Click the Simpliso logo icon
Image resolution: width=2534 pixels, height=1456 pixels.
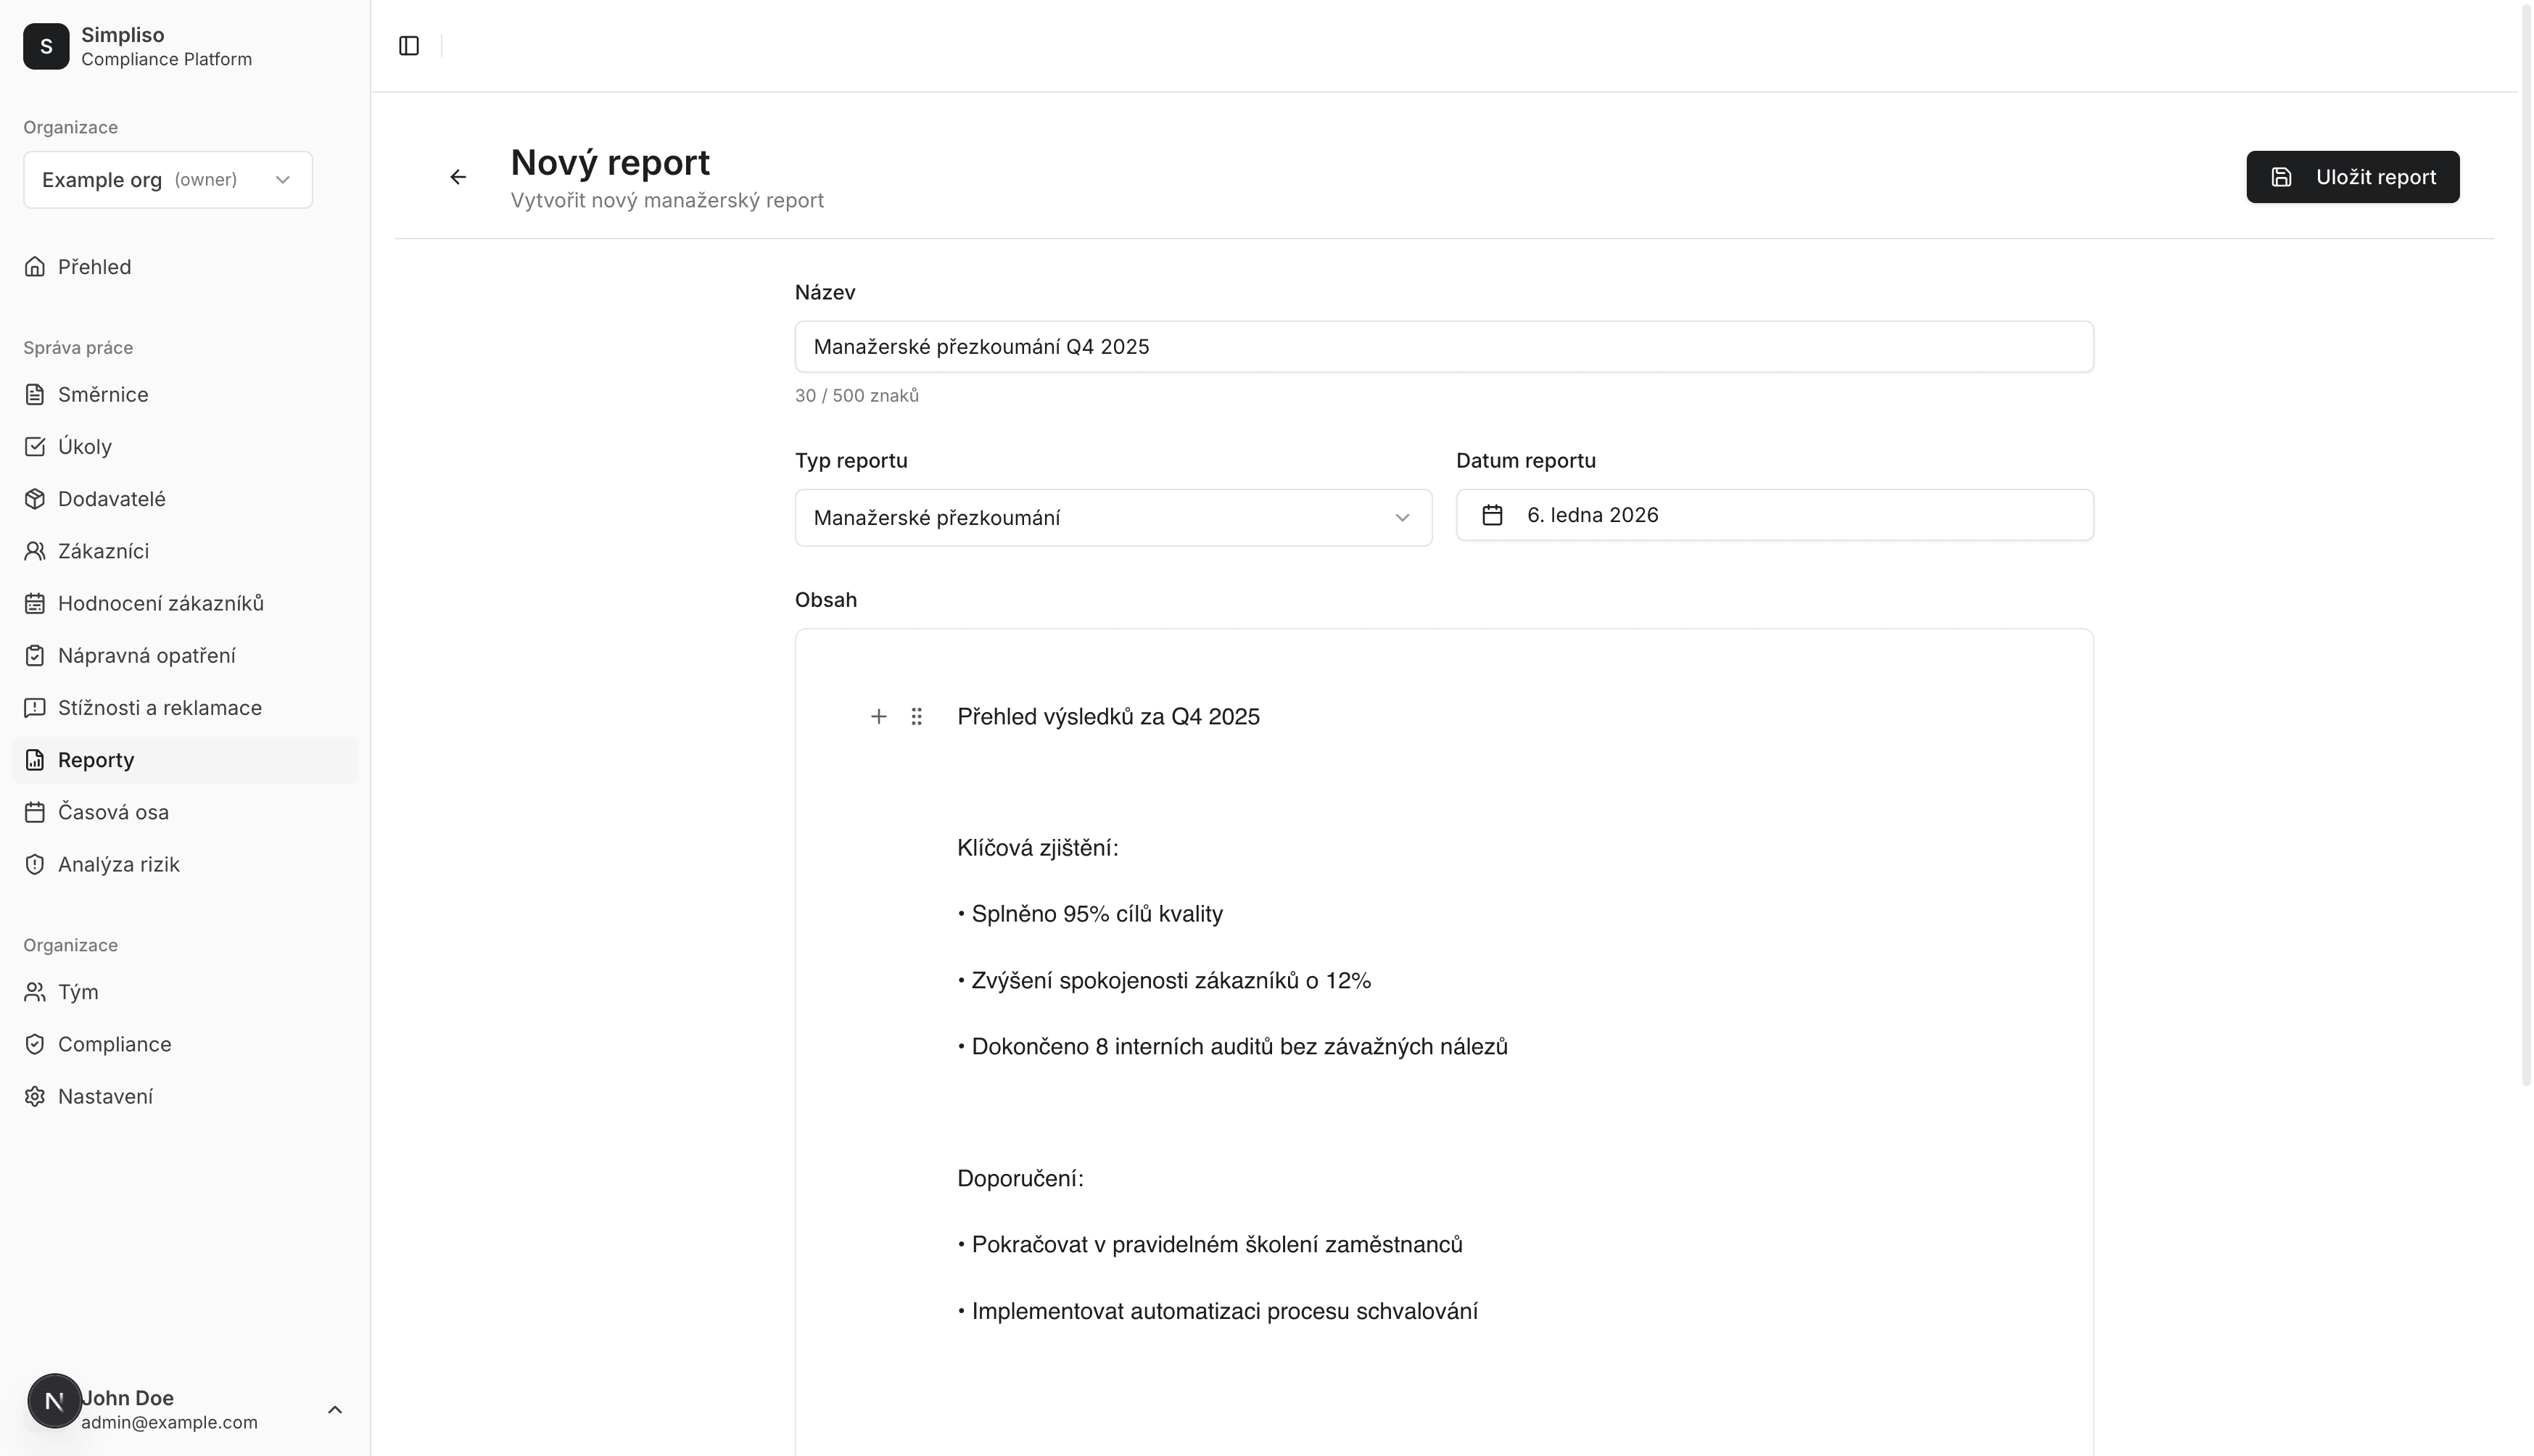46,46
